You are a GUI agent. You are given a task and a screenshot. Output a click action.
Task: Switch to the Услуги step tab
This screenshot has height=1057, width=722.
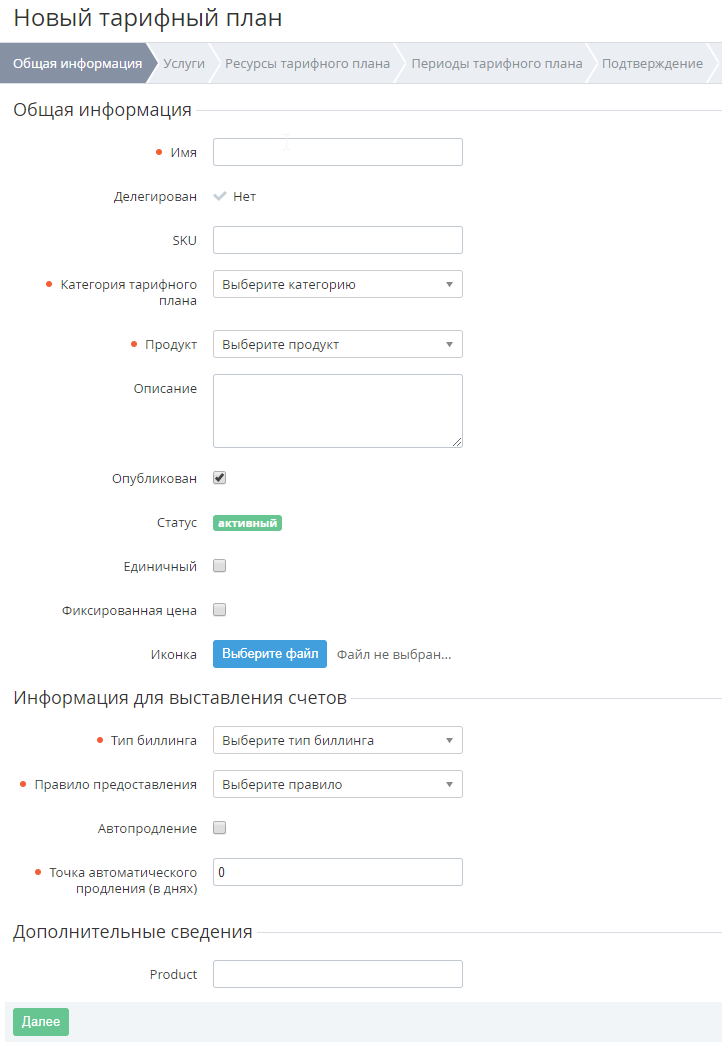point(183,63)
